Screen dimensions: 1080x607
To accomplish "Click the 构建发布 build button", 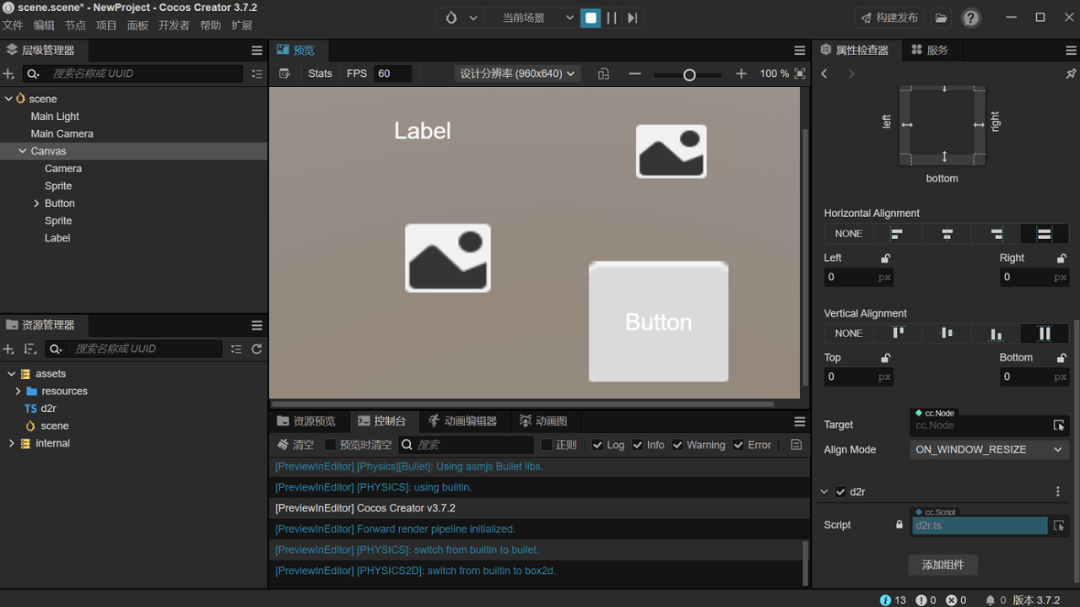I will pos(889,18).
